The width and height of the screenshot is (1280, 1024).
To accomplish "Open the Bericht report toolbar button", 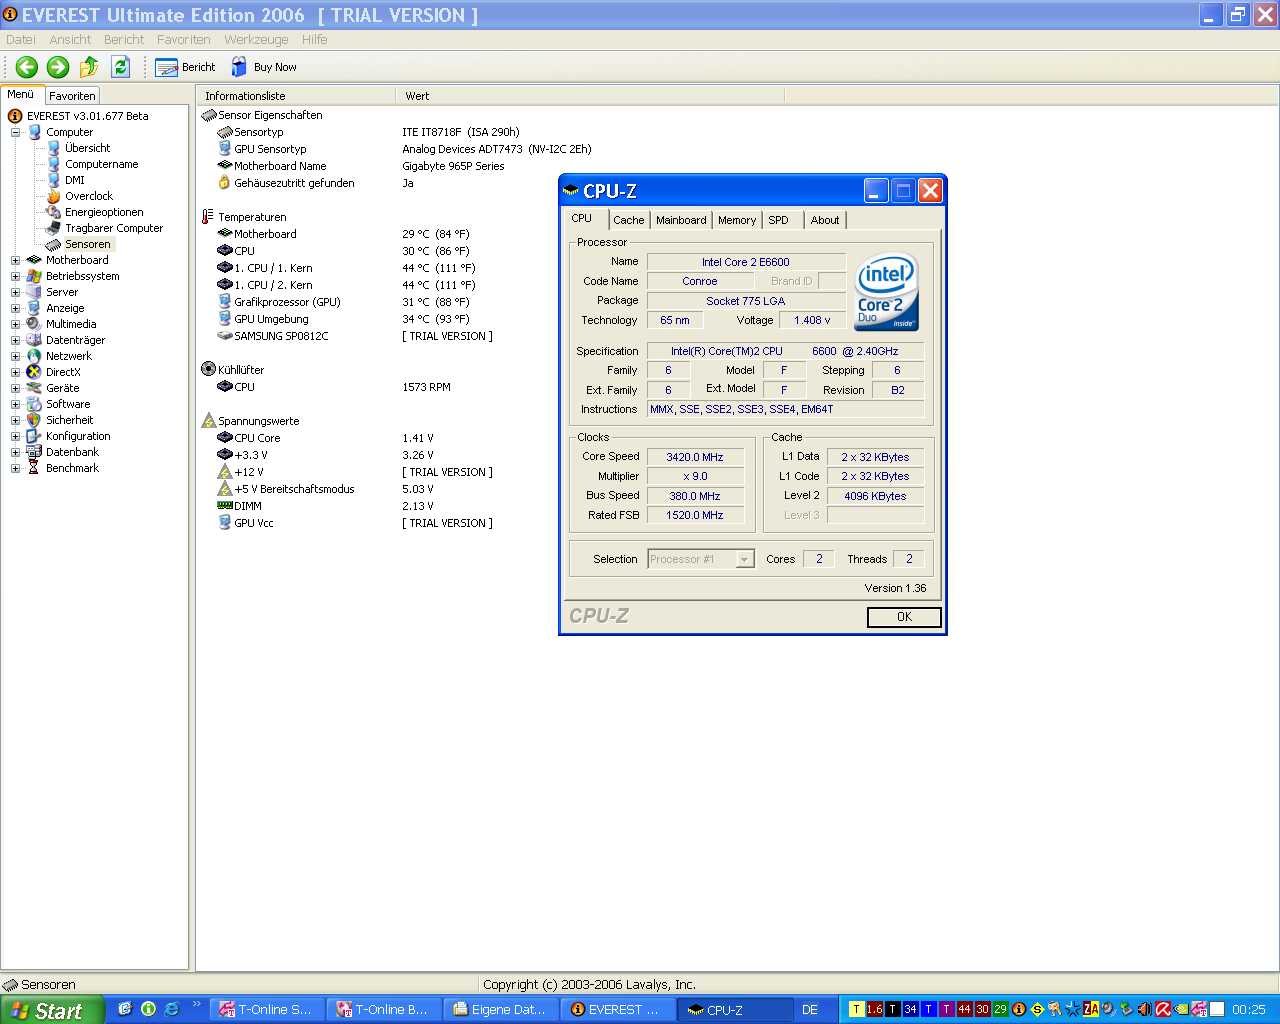I will click(185, 67).
